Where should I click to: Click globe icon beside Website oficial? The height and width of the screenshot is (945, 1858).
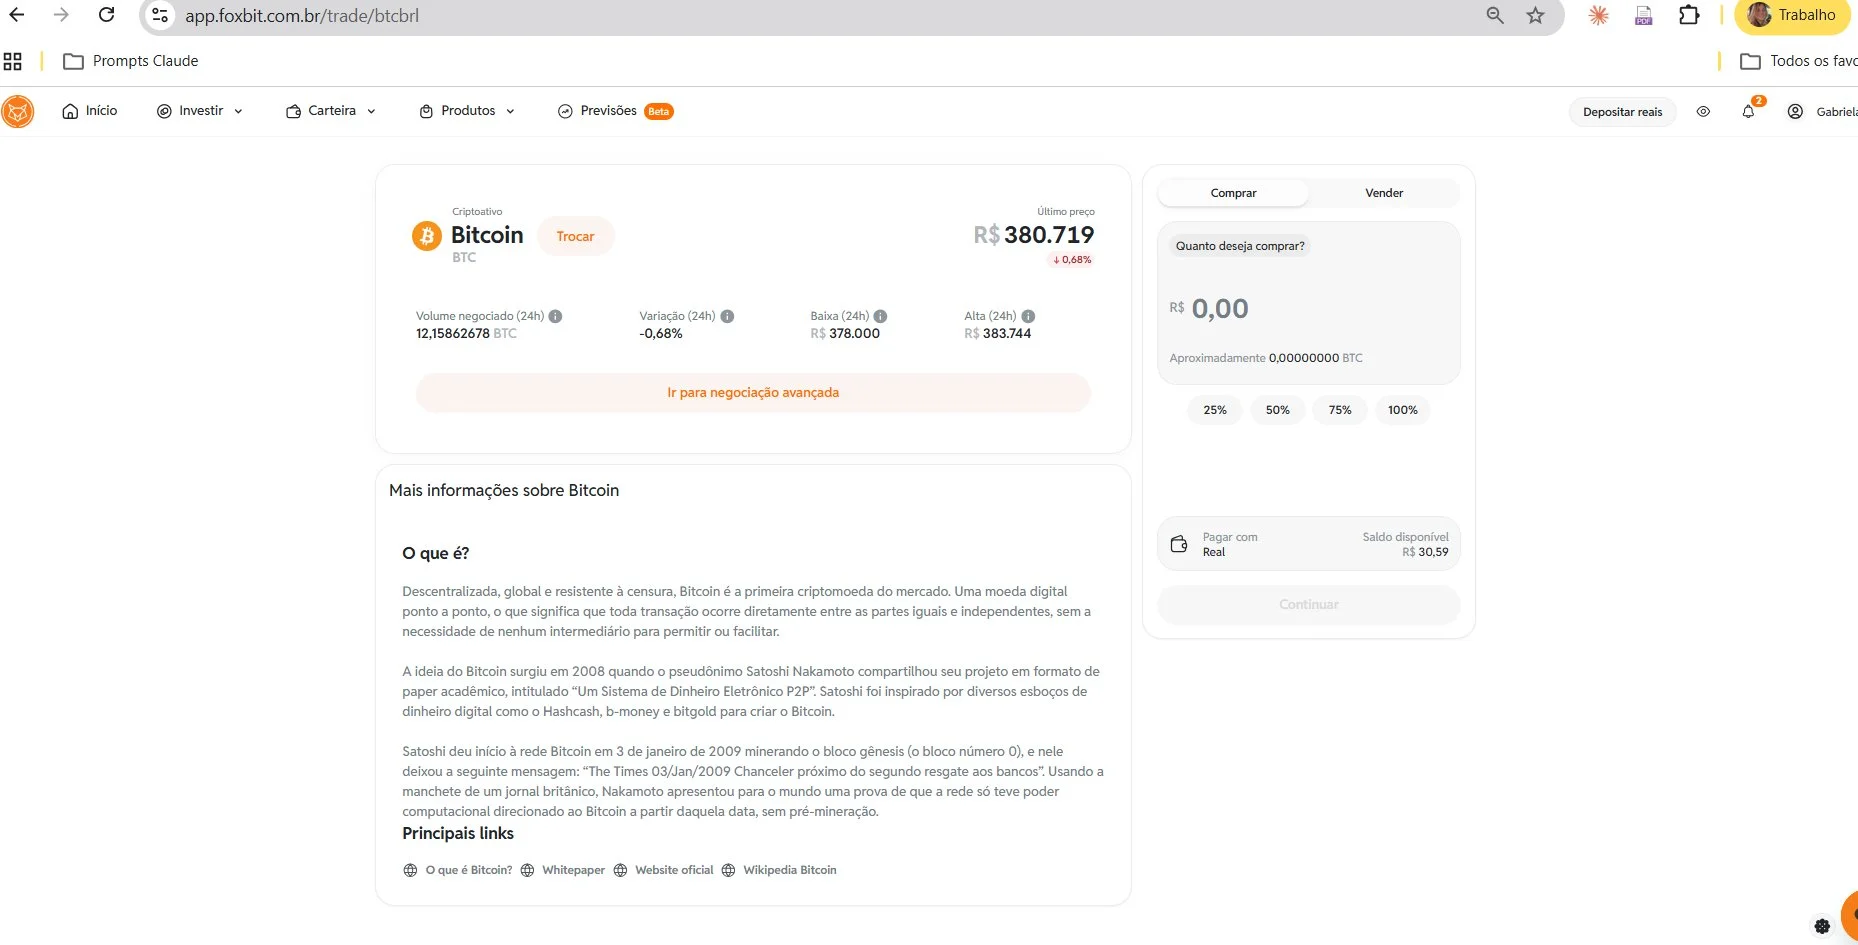(620, 870)
